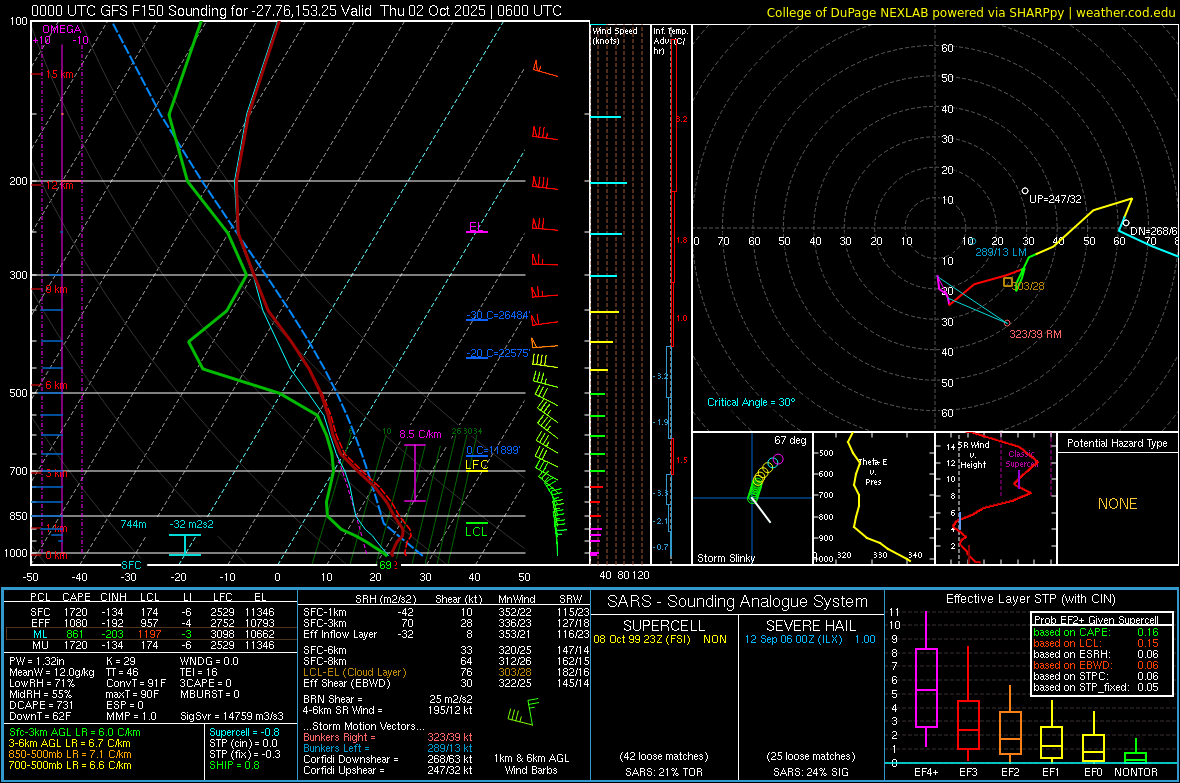Click the SARS: 24% SIG text
The width and height of the screenshot is (1180, 783).
coord(810,772)
